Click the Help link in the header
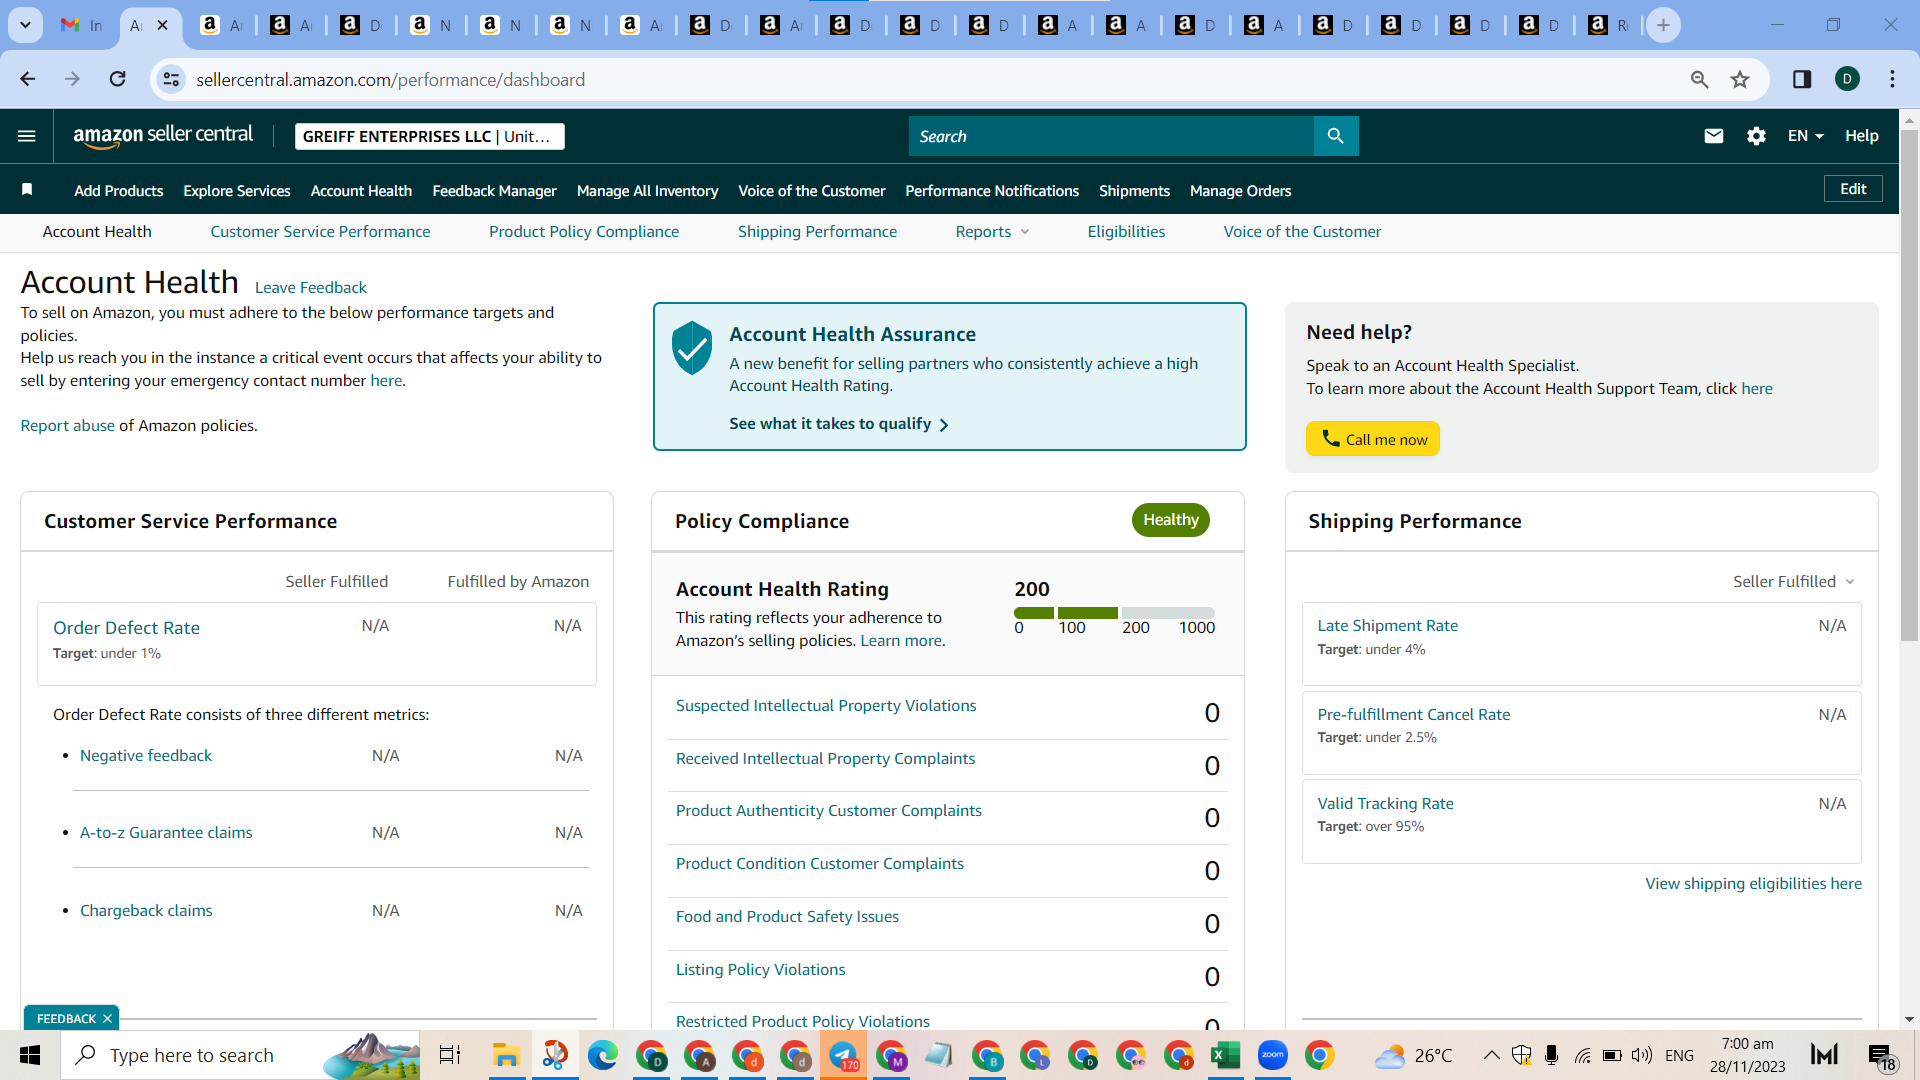 [x=1862, y=136]
